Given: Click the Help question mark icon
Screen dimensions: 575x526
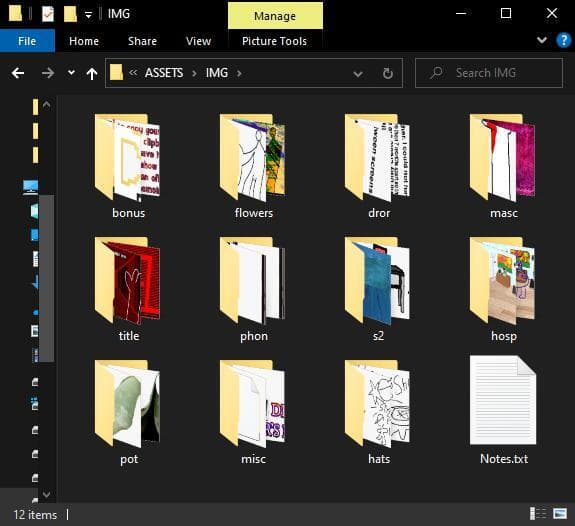Looking at the screenshot, I should coord(563,40).
